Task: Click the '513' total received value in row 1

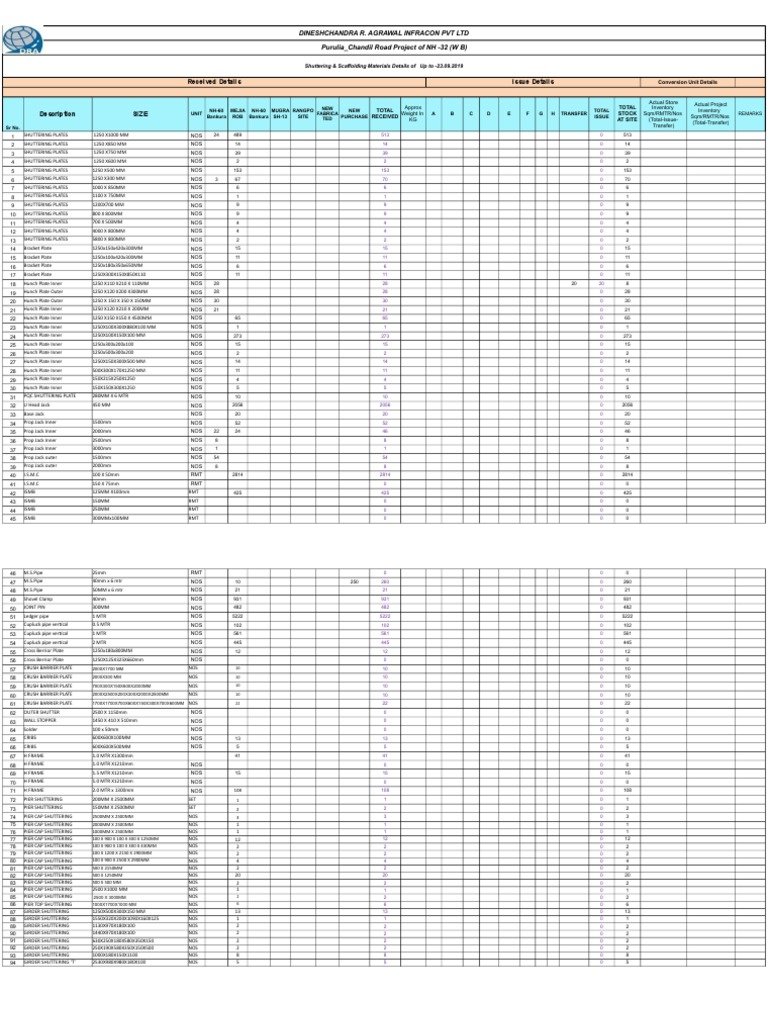Action: 385,135
